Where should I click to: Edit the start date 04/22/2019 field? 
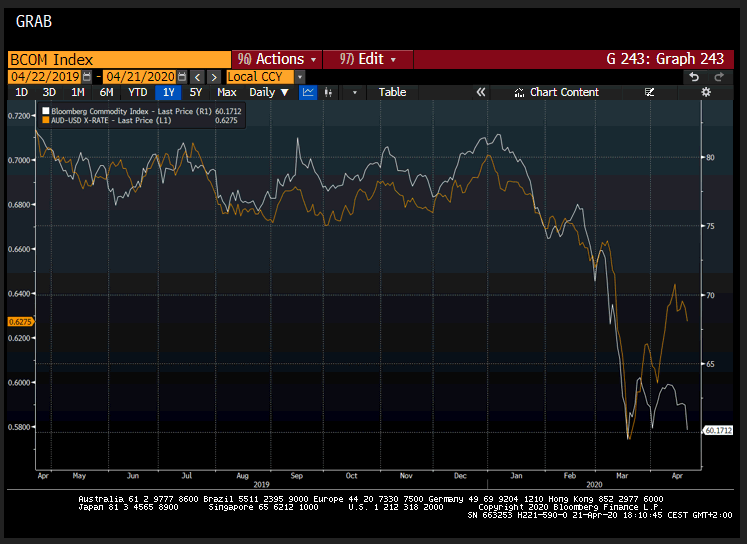45,77
